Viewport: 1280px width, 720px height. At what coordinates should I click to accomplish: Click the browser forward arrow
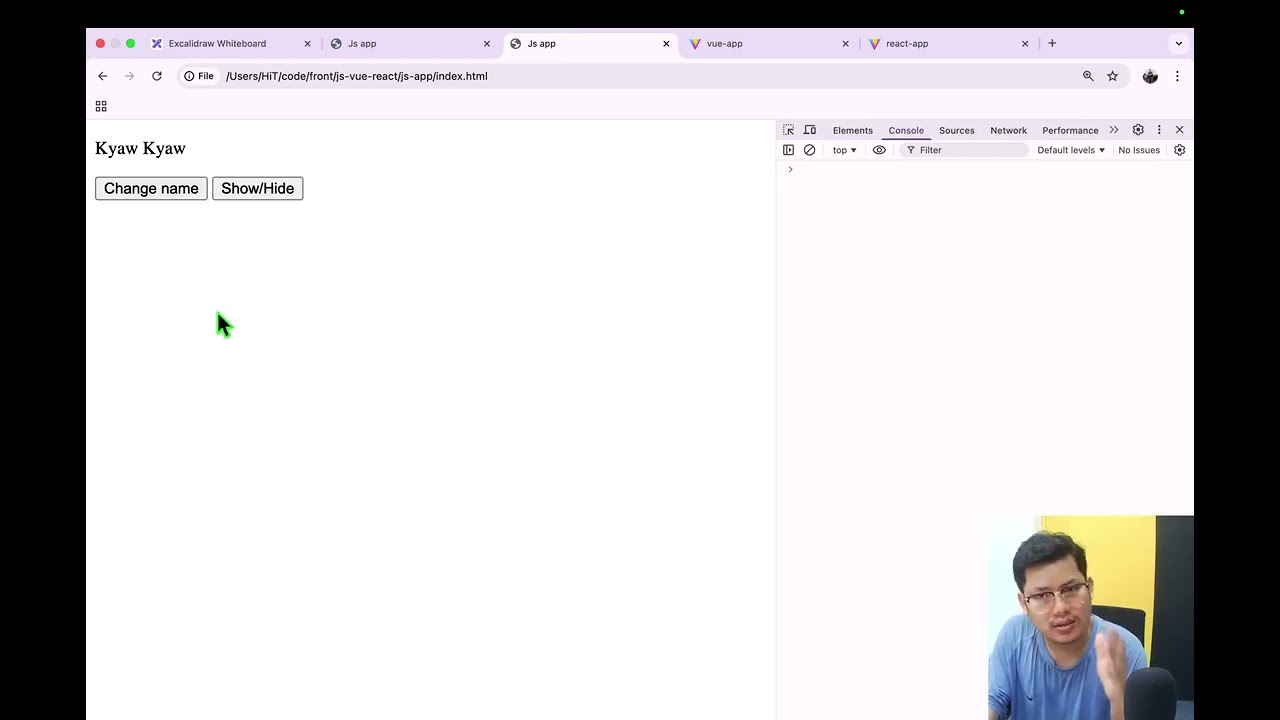click(x=129, y=76)
